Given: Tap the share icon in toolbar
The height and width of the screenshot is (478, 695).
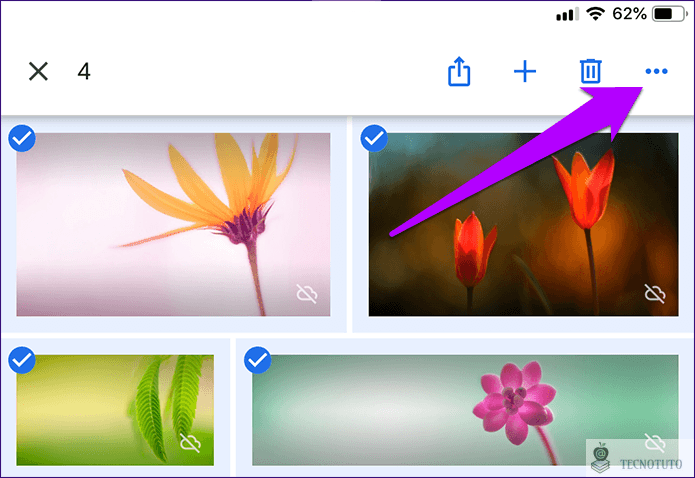Looking at the screenshot, I should coord(459,71).
